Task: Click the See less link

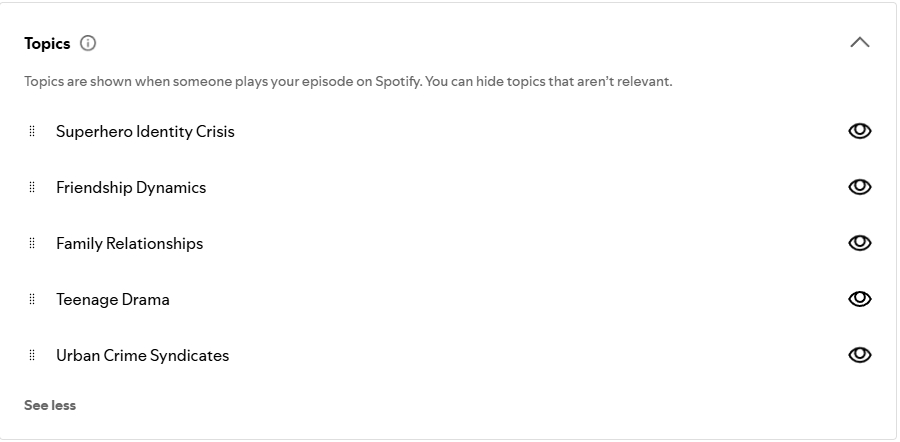Action: click(x=50, y=405)
